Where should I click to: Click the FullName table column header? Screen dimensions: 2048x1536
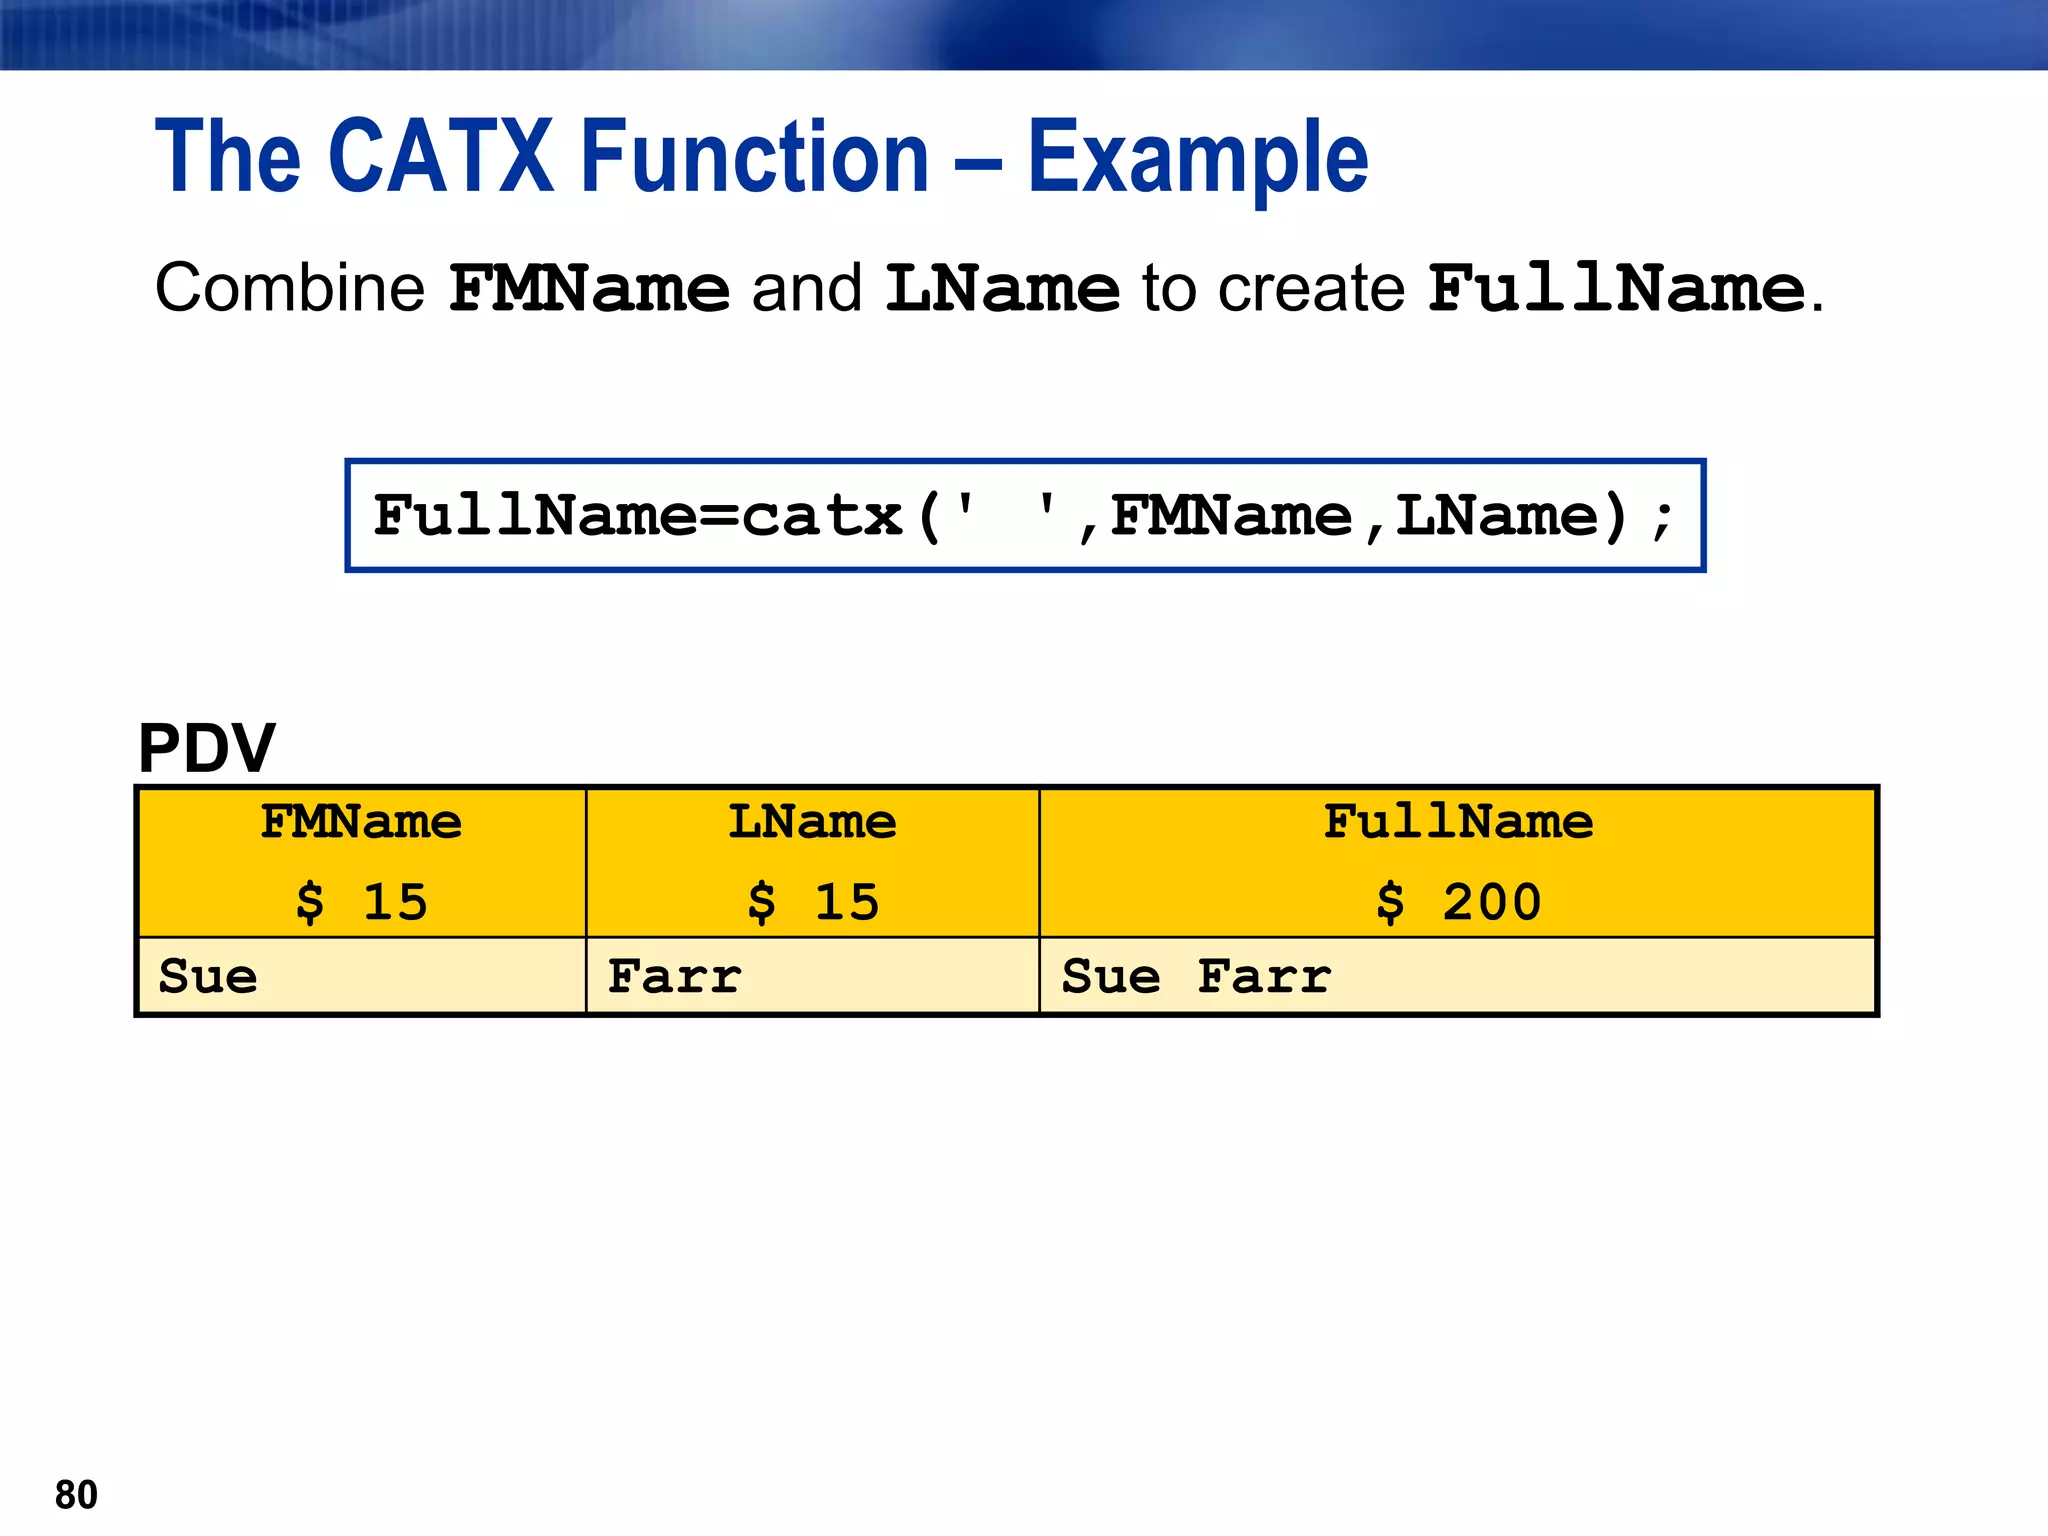pyautogui.click(x=1458, y=822)
